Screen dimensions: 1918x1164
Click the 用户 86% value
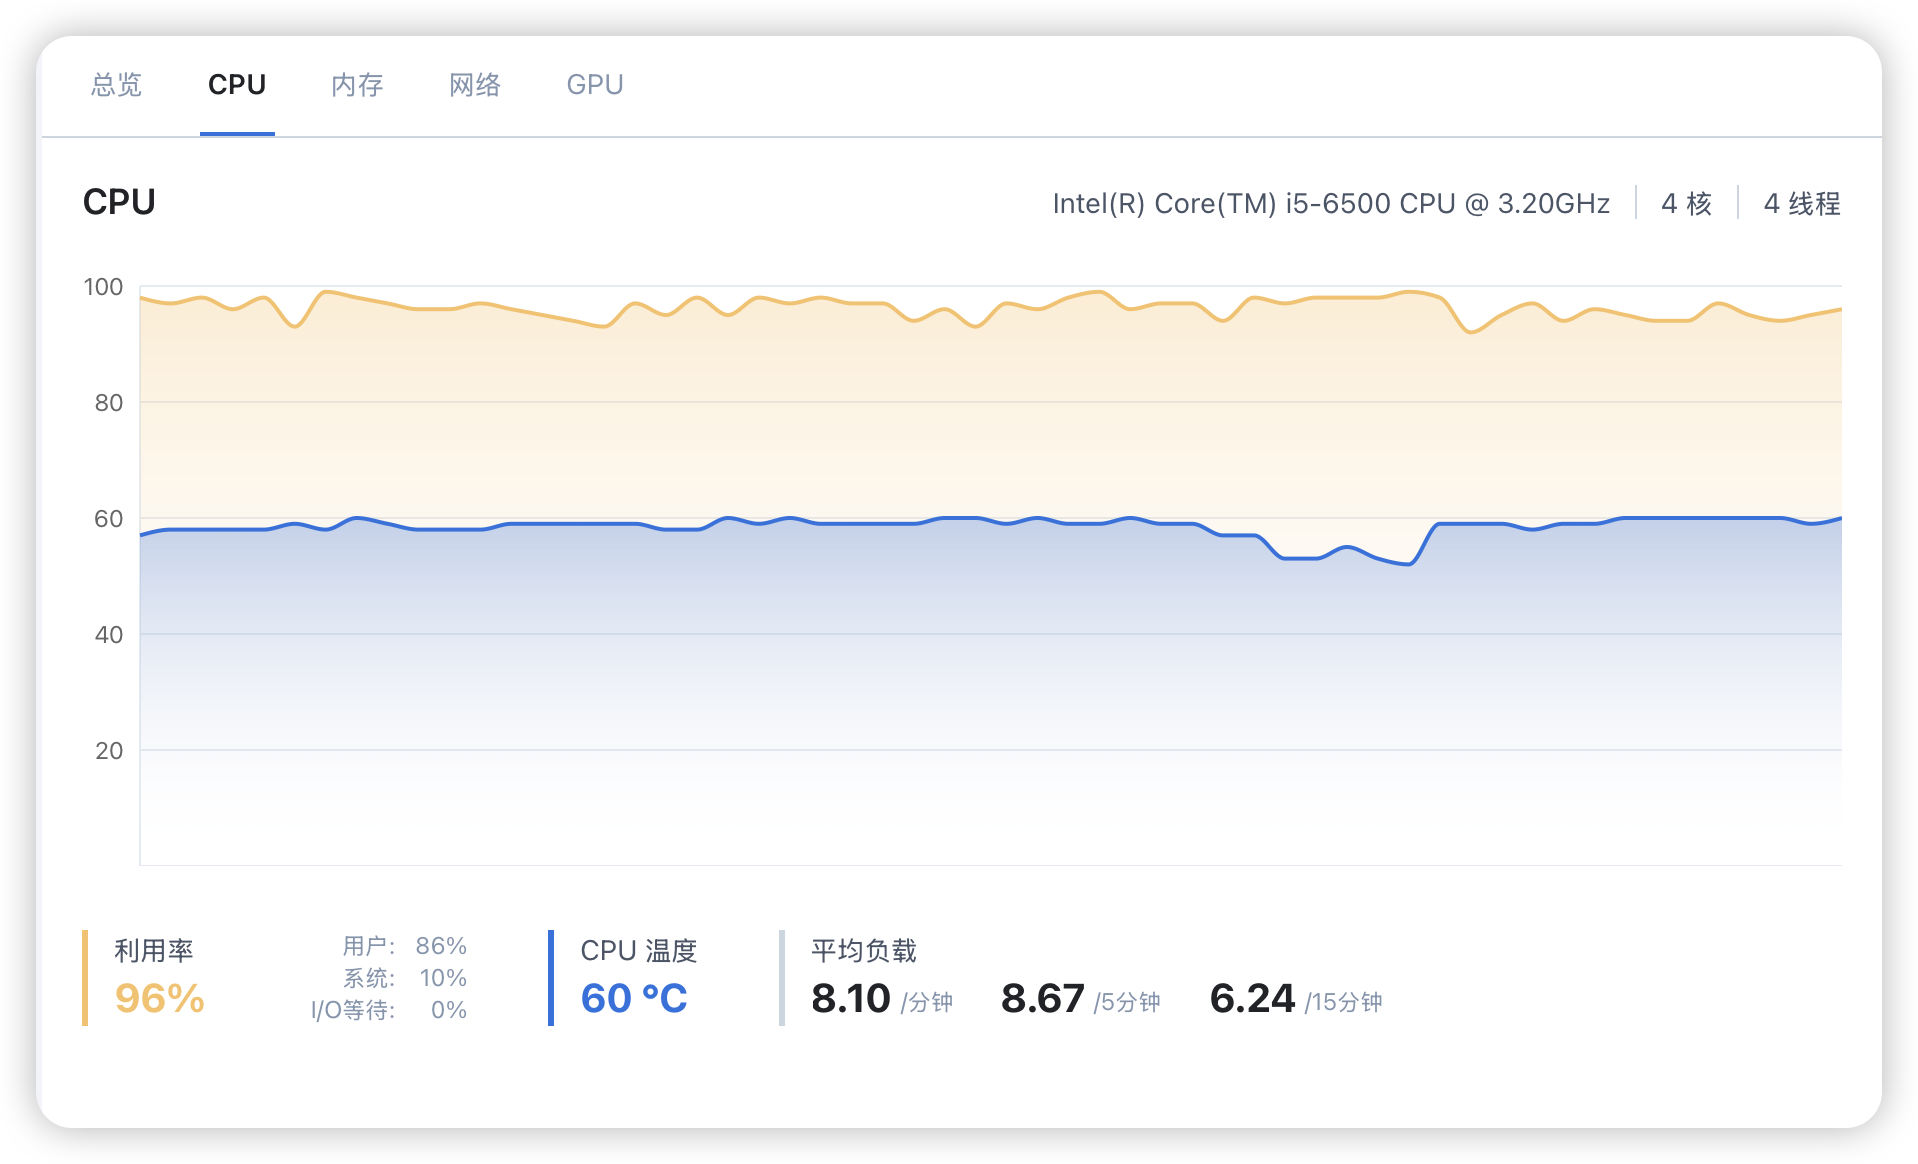tap(441, 946)
